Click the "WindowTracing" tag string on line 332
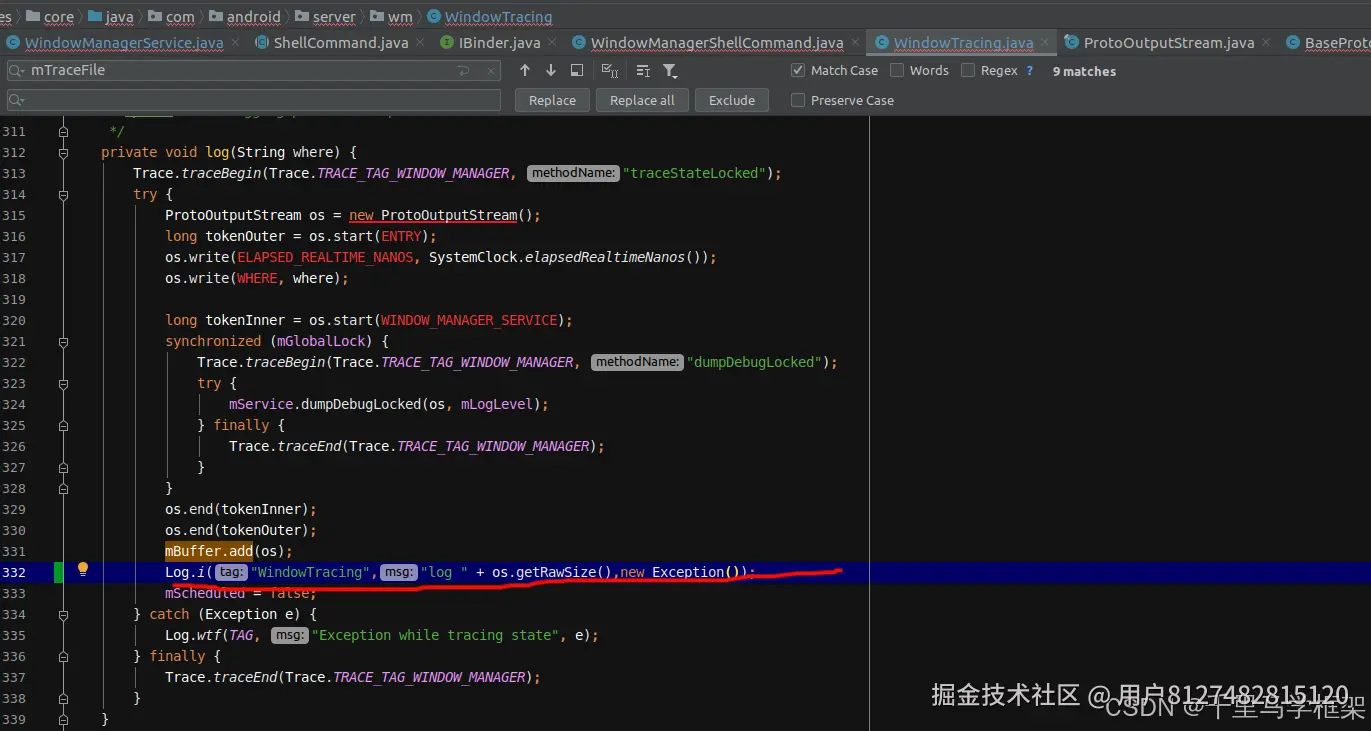The height and width of the screenshot is (731, 1371). tap(310, 572)
